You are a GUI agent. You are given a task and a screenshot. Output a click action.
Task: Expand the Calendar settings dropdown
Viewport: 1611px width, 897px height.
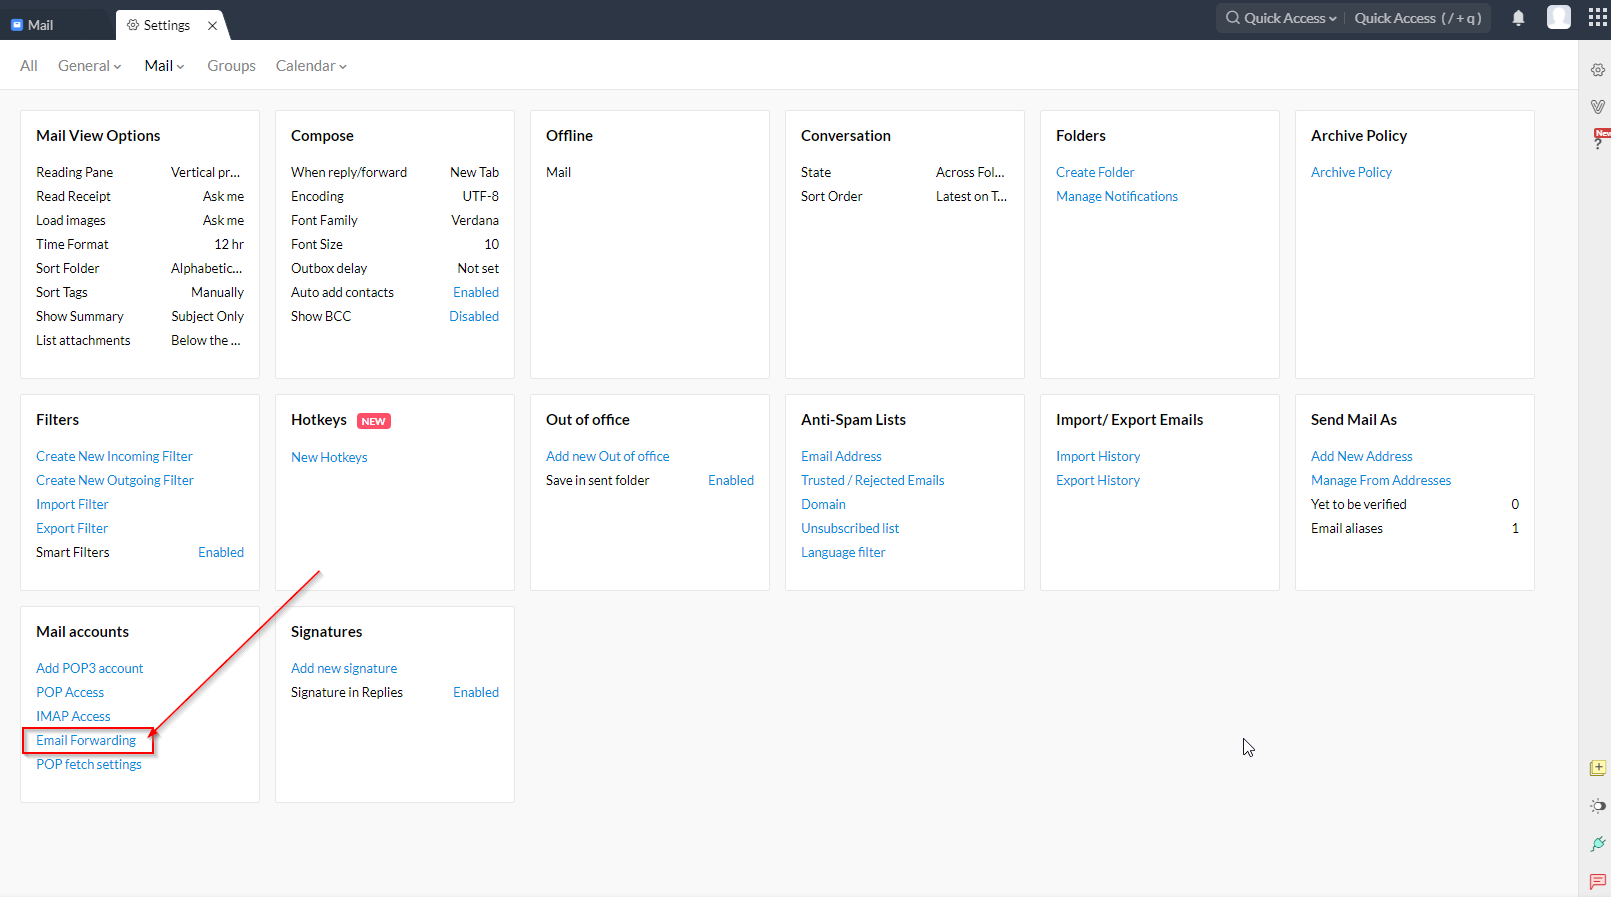[311, 66]
